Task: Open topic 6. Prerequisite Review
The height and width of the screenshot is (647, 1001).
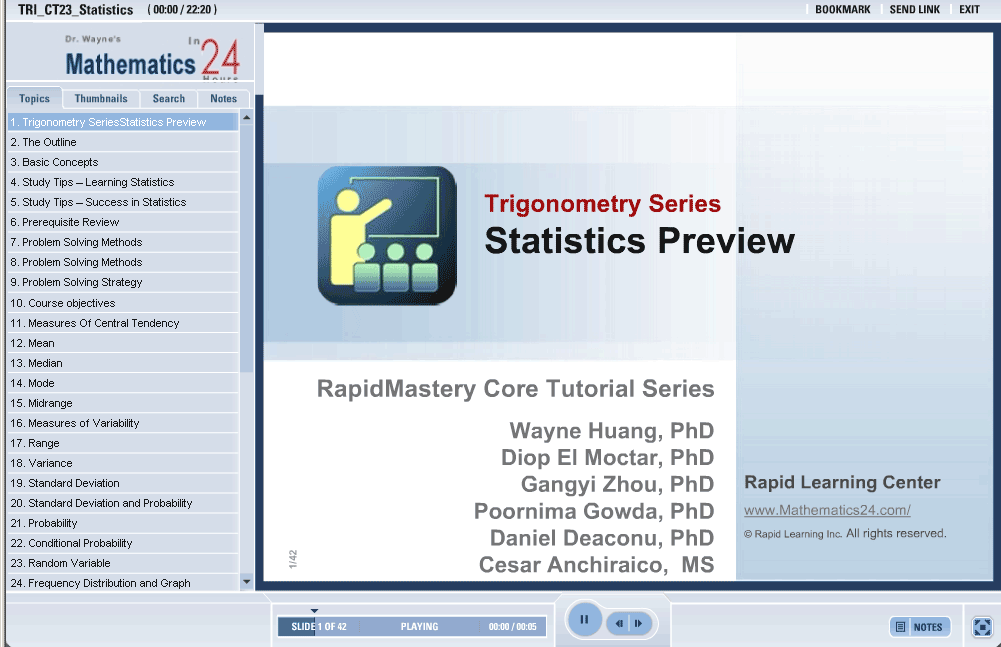Action: point(64,222)
